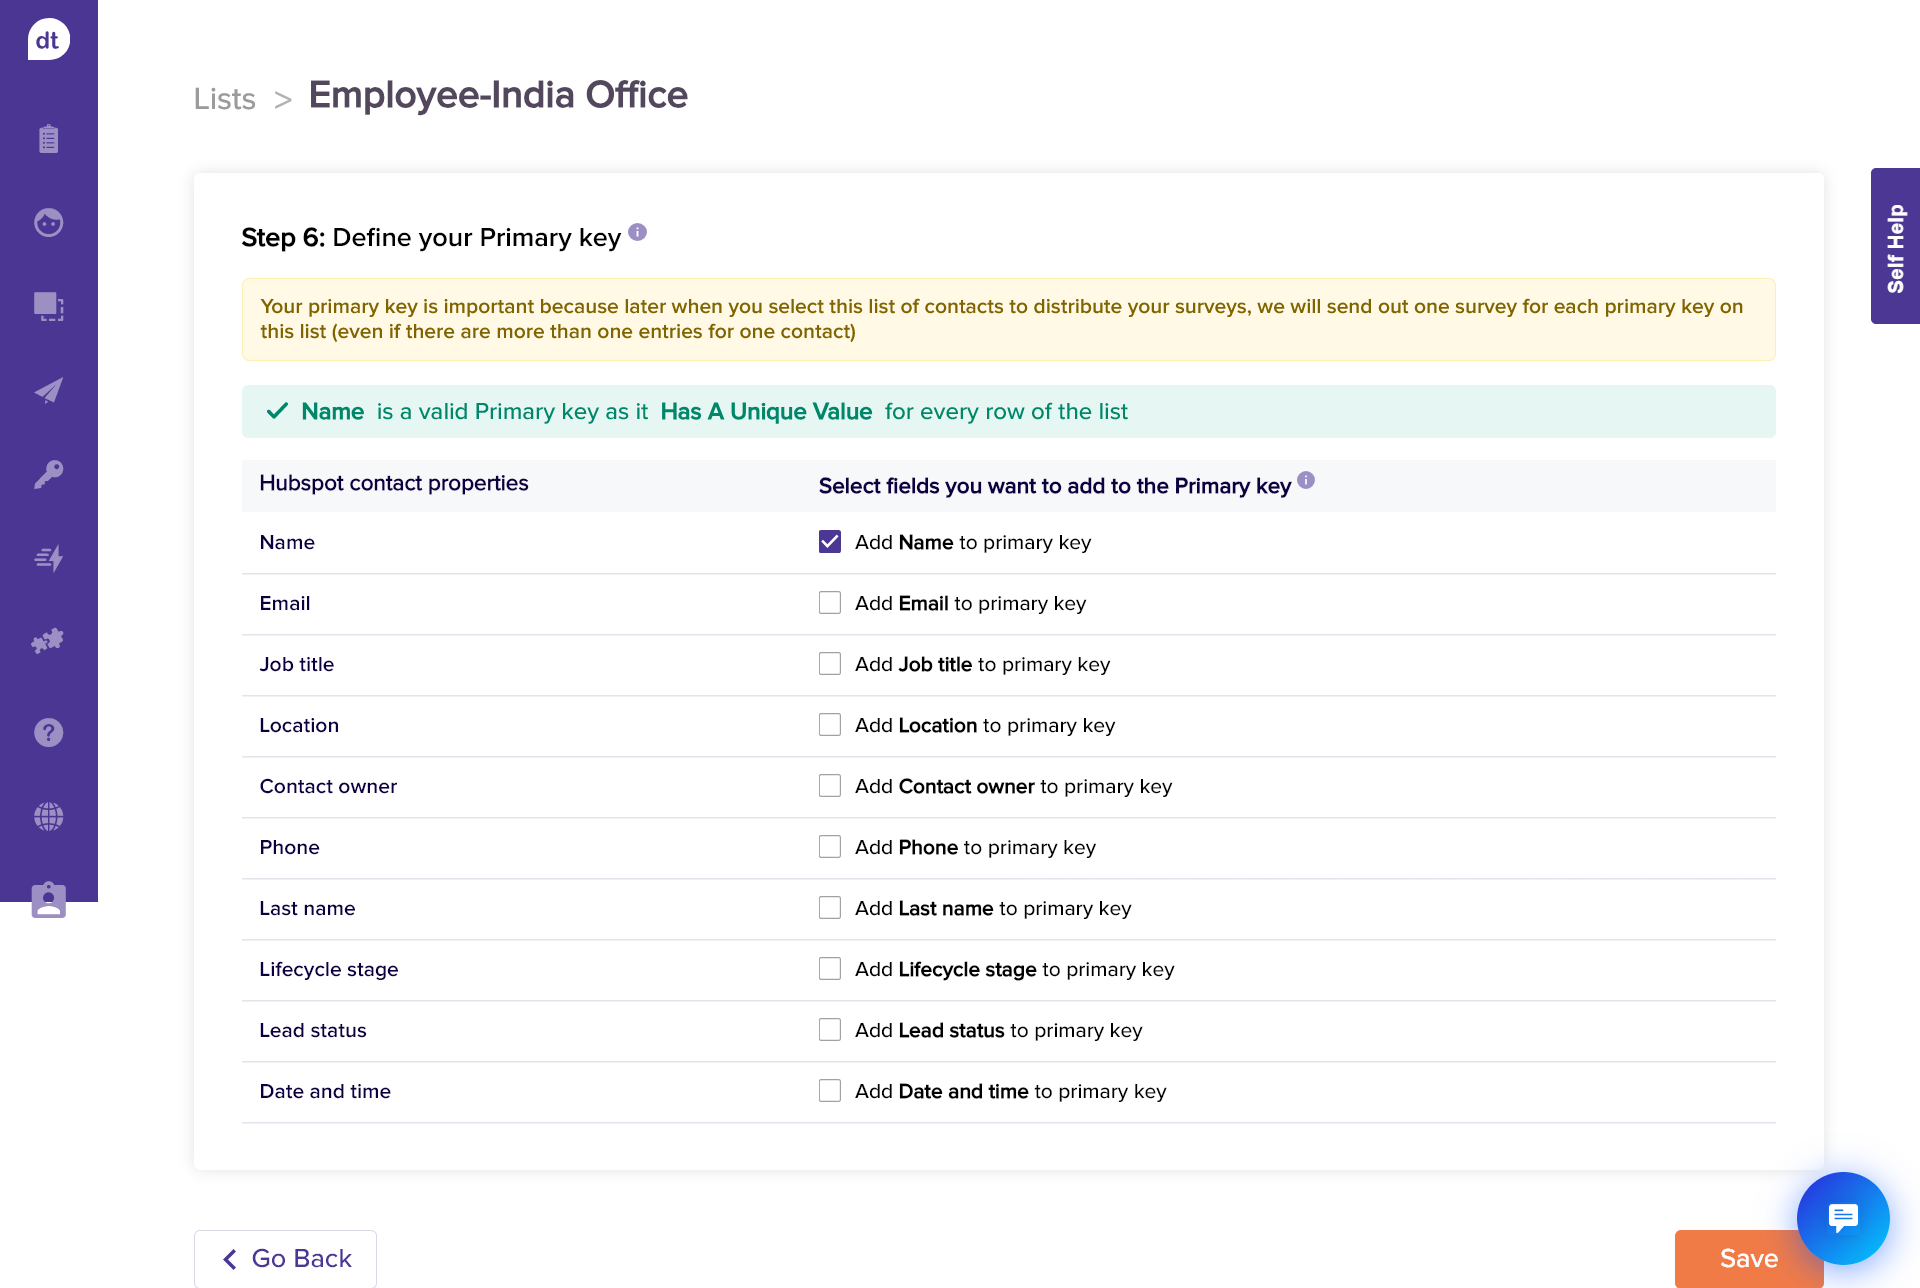Click the paper plane distribute icon
This screenshot has width=1920, height=1288.
click(x=48, y=390)
